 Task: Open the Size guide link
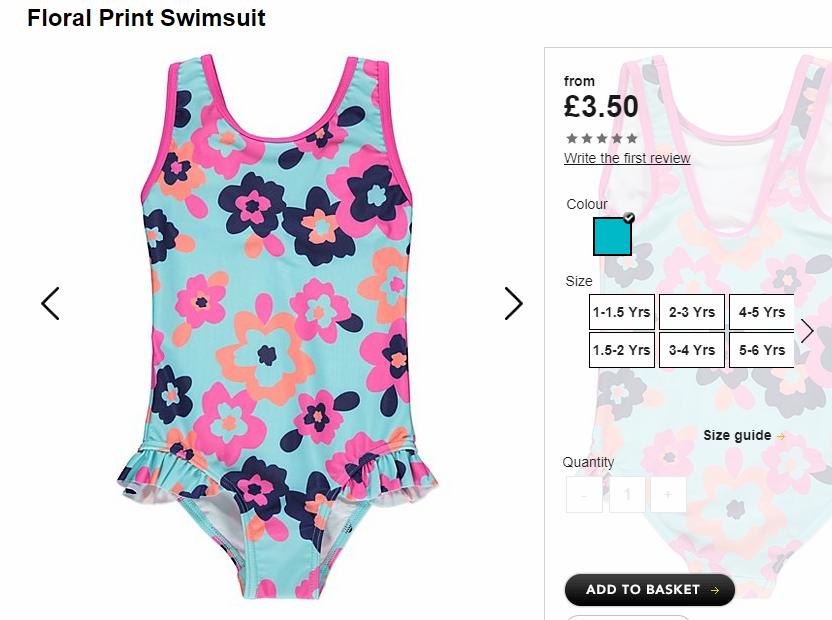(x=737, y=435)
